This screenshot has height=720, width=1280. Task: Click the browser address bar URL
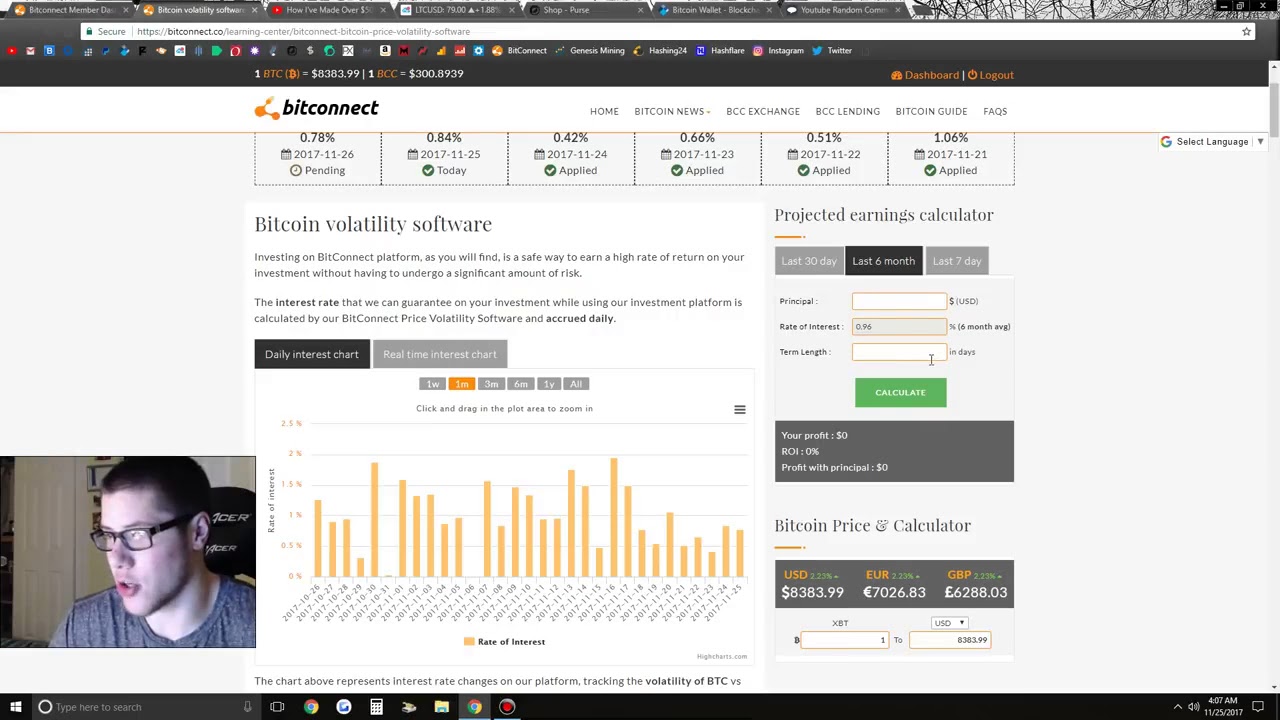pyautogui.click(x=304, y=32)
